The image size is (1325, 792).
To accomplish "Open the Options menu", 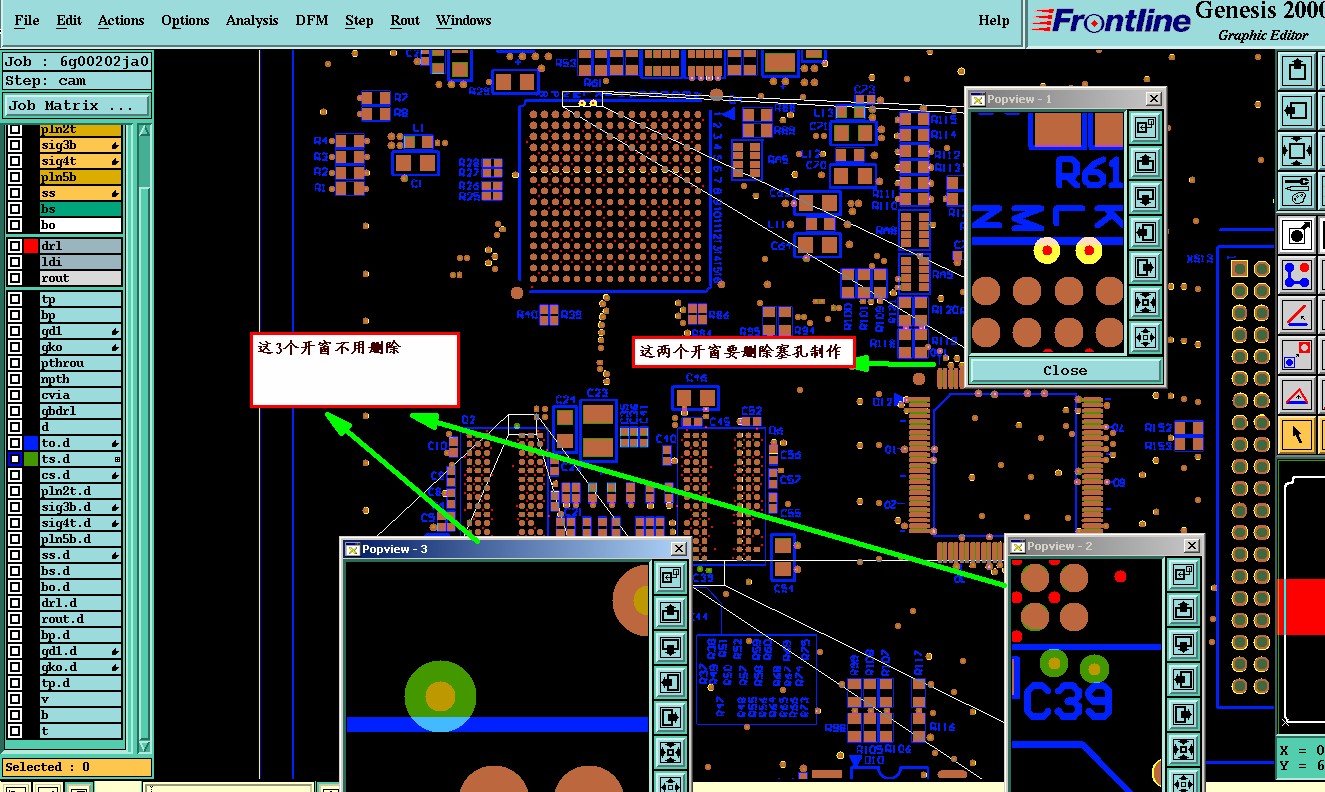I will pos(185,20).
